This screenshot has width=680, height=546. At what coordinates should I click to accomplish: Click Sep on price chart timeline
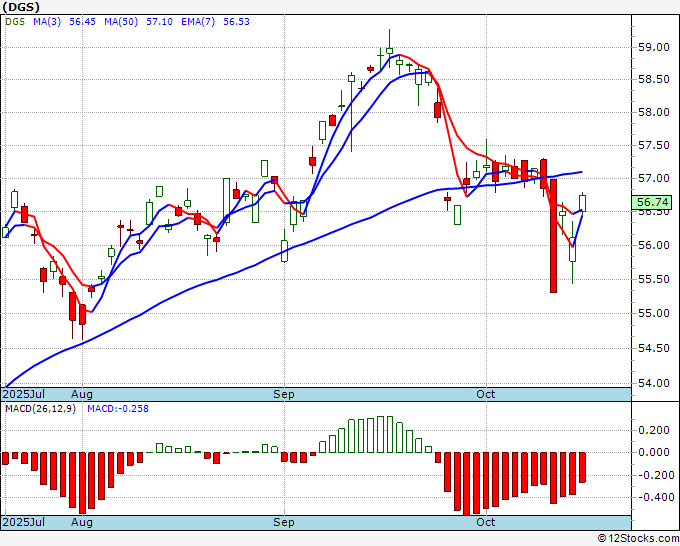click(284, 394)
